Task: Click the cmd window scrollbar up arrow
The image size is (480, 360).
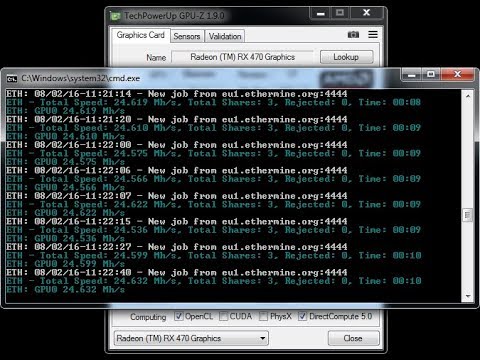Action: [468, 96]
